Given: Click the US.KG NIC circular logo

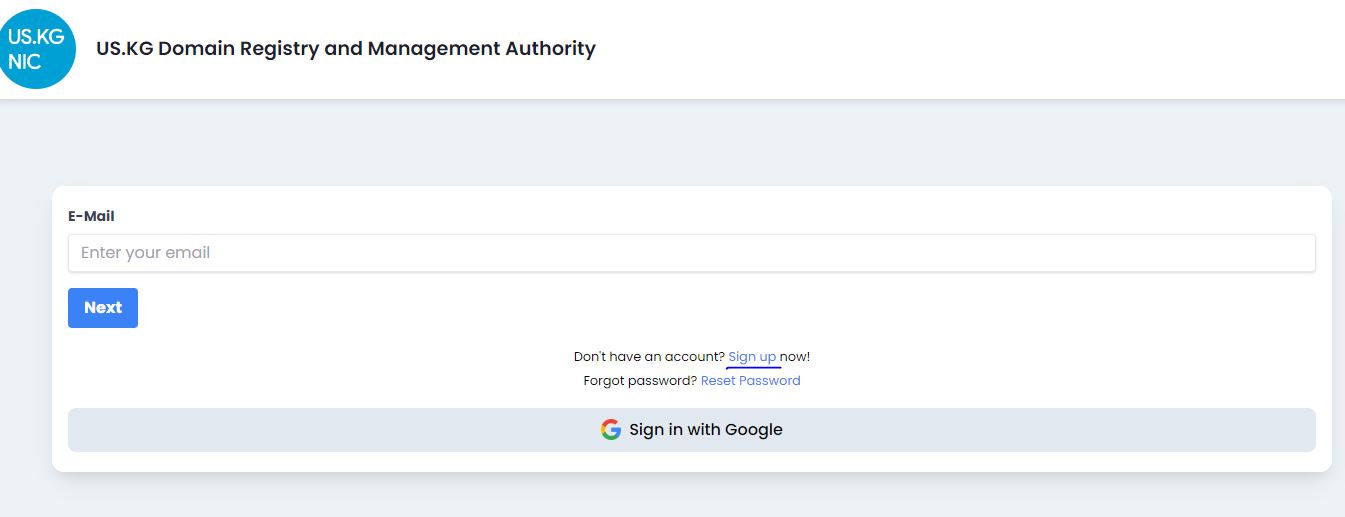Looking at the screenshot, I should [37, 49].
